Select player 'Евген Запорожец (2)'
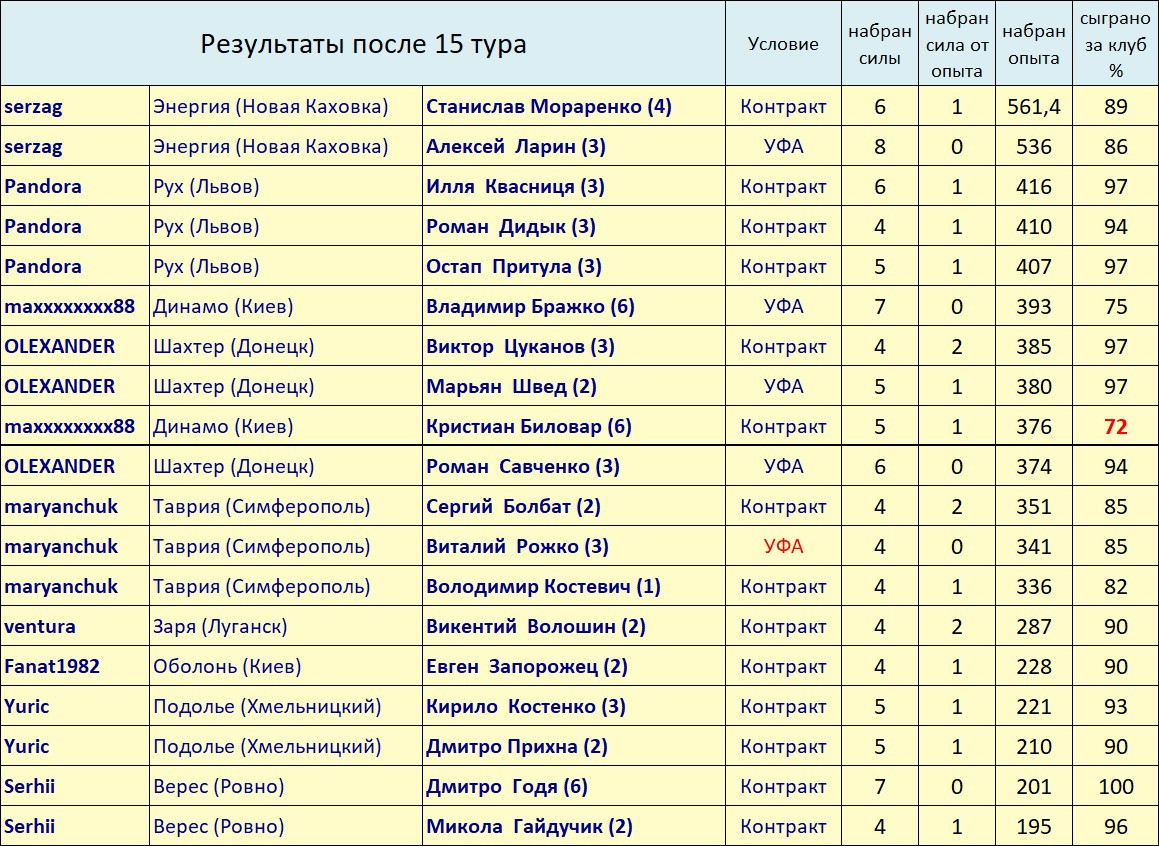 526,666
